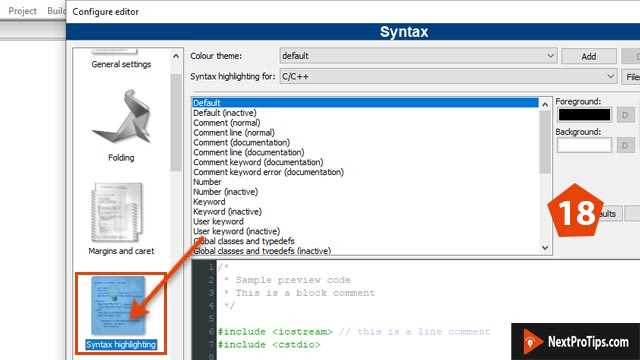This screenshot has width=640, height=360.
Task: Click the D button beside Foreground colour
Action: (625, 115)
